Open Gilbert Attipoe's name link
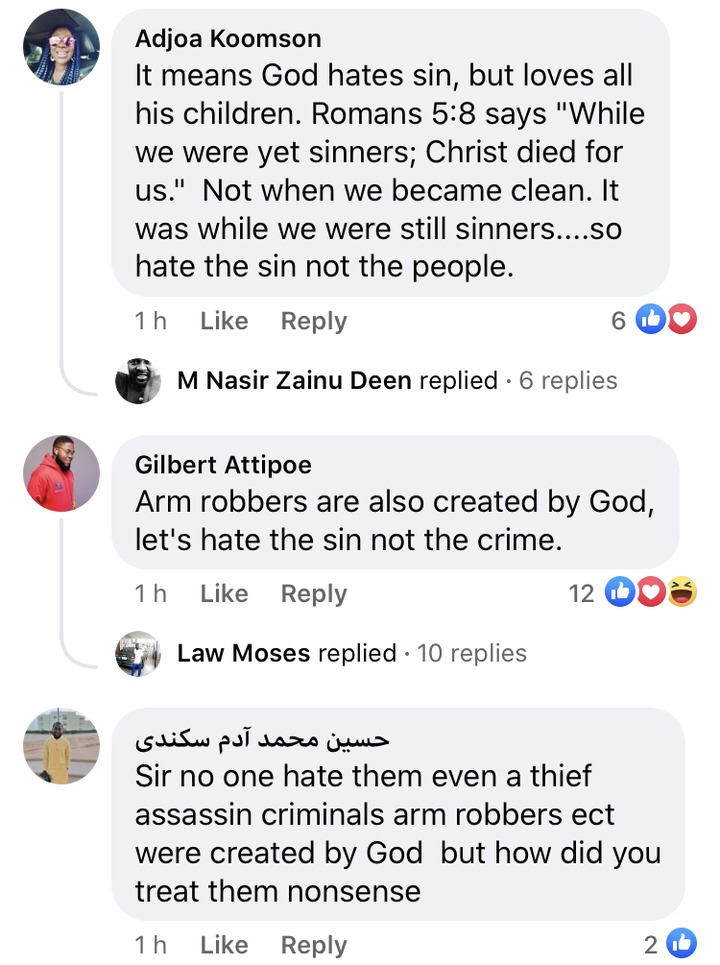 (x=223, y=465)
